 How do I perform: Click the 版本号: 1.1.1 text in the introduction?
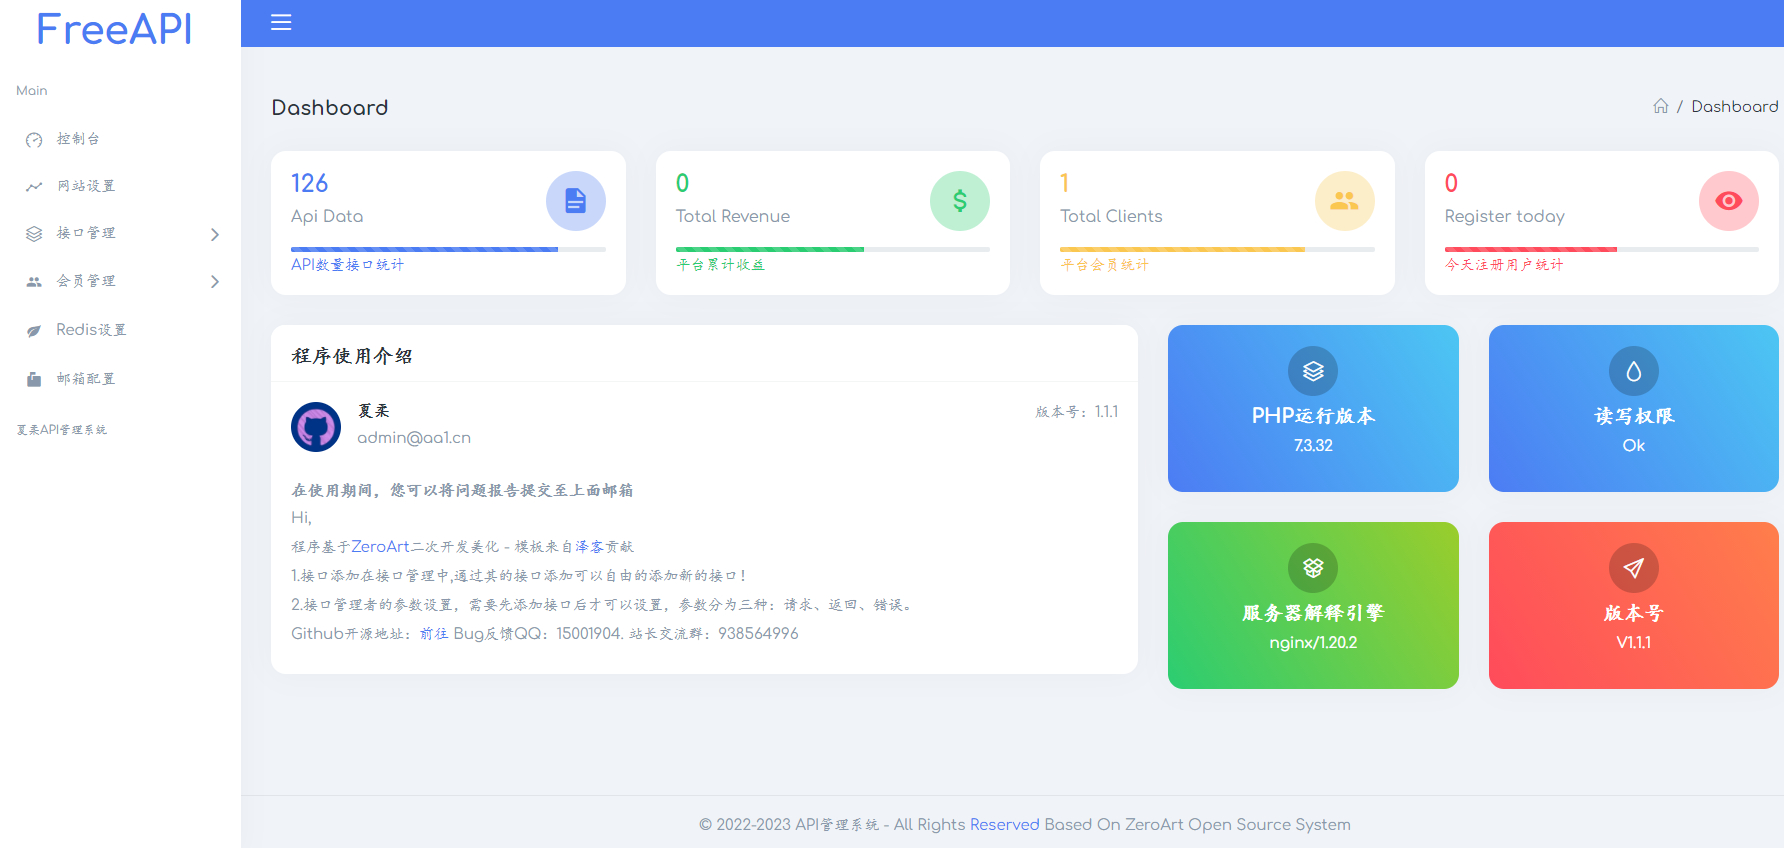coord(1077,412)
